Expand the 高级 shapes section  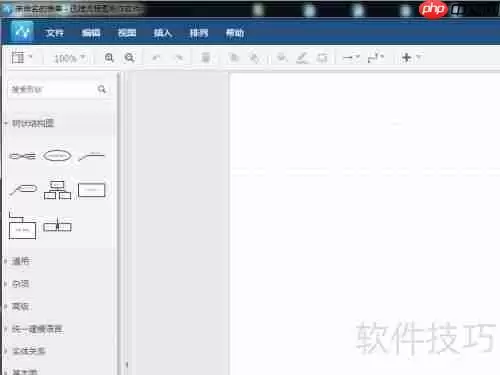coord(21,306)
